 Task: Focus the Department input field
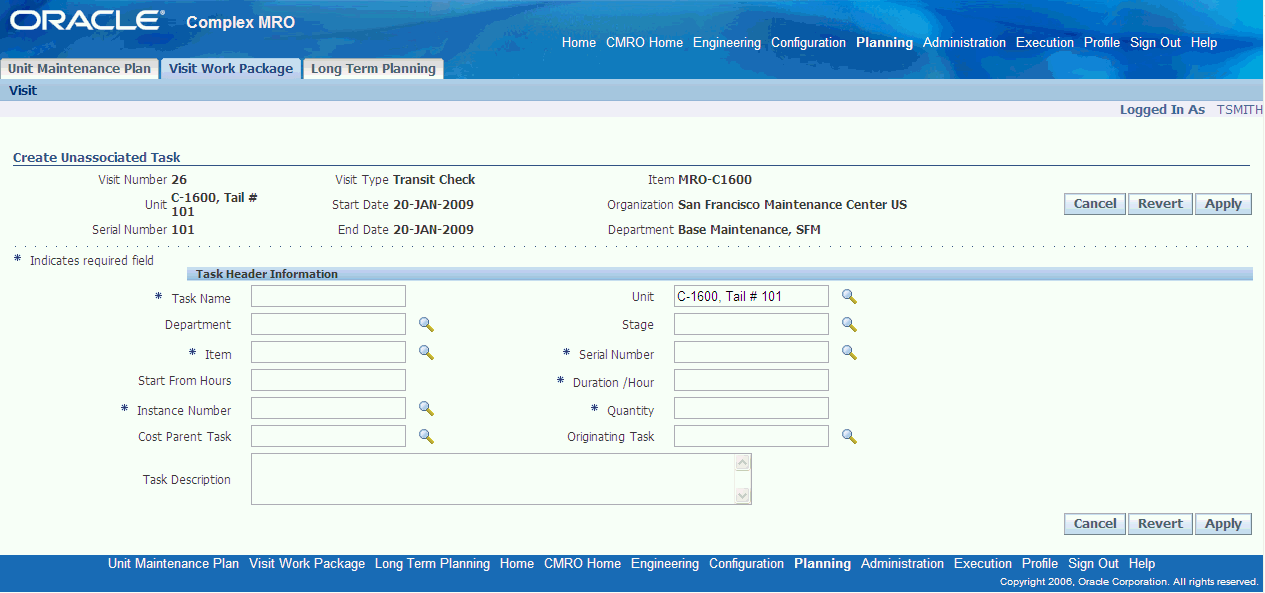tap(328, 324)
